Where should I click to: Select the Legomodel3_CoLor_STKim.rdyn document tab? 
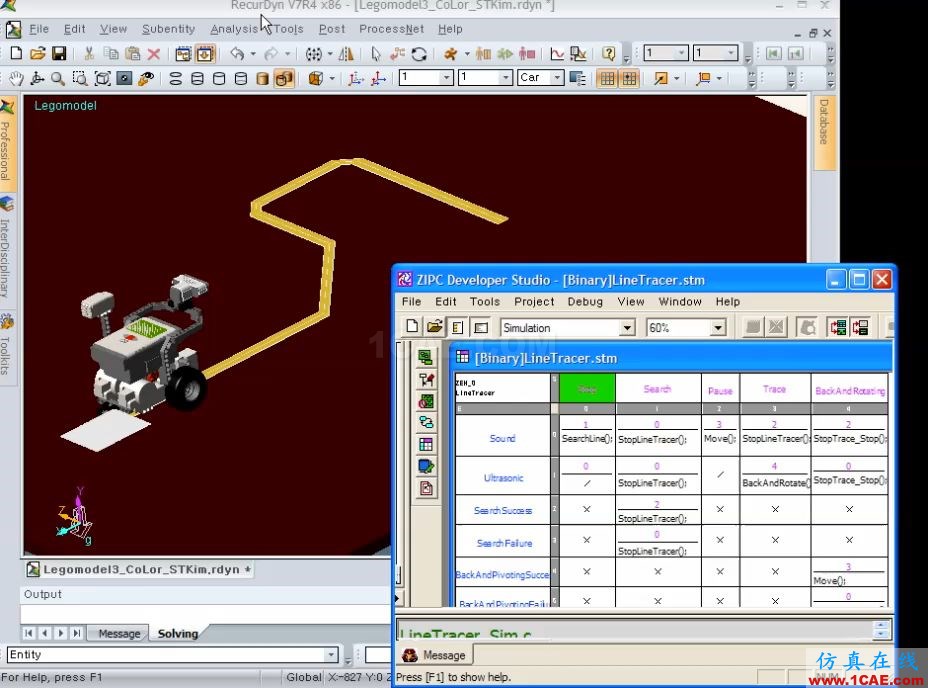coord(140,570)
